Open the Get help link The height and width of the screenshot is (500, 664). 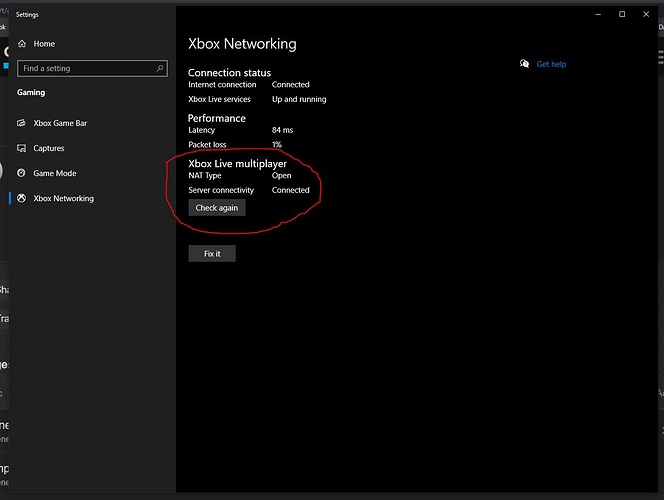click(x=551, y=64)
